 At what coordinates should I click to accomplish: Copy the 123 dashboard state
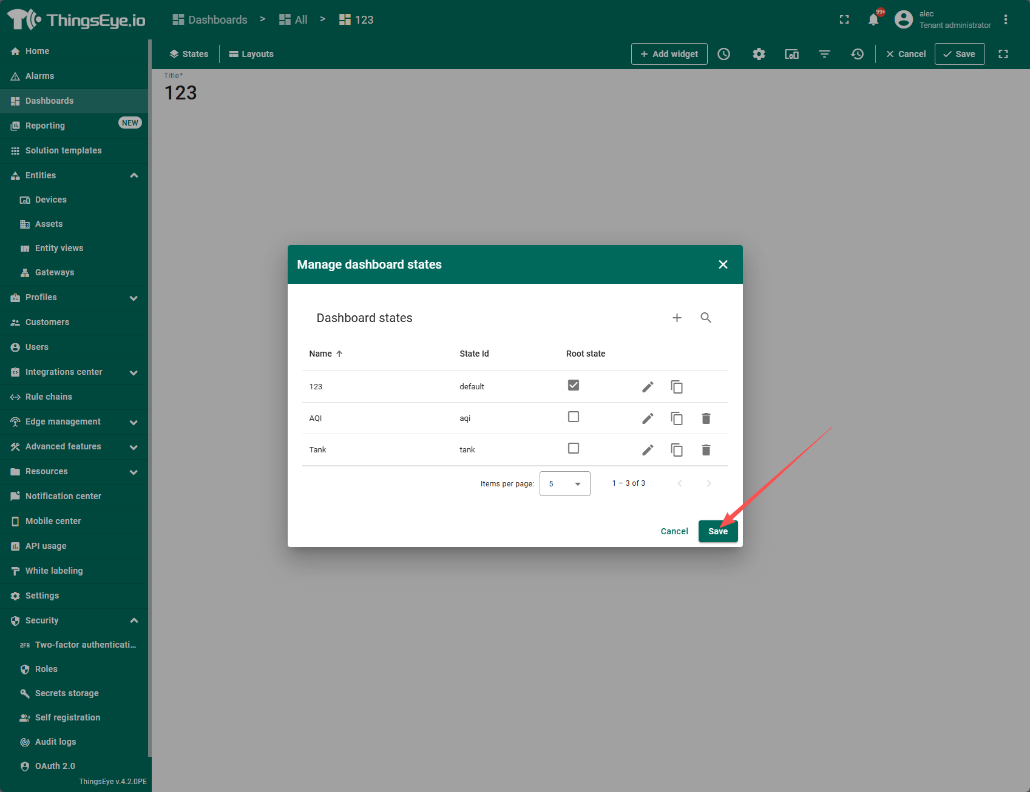point(677,387)
